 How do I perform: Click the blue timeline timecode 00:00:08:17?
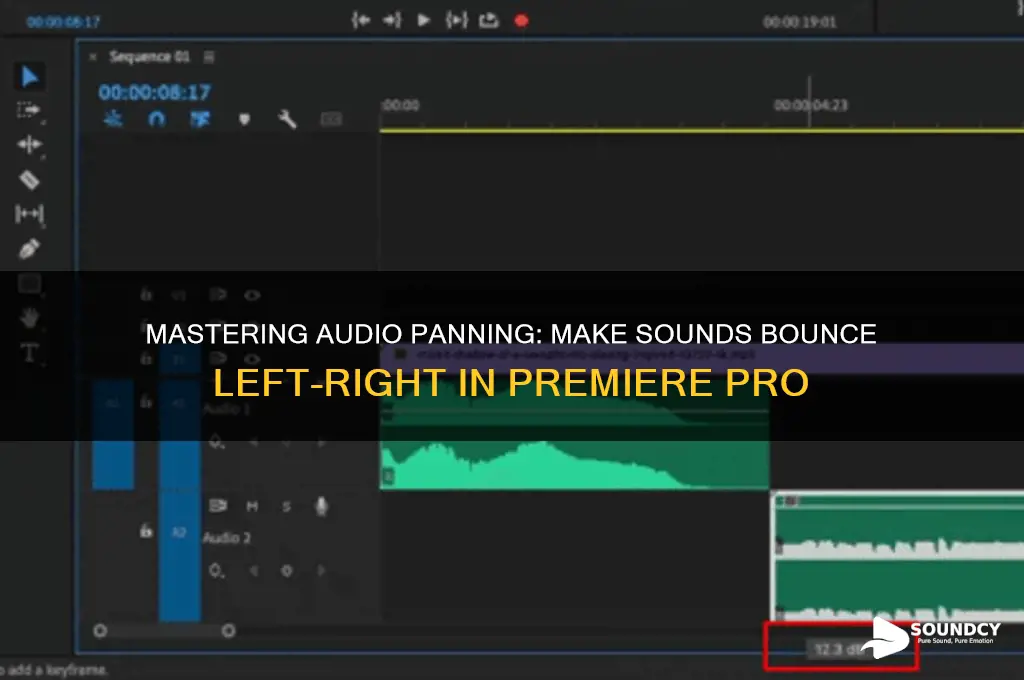point(155,92)
